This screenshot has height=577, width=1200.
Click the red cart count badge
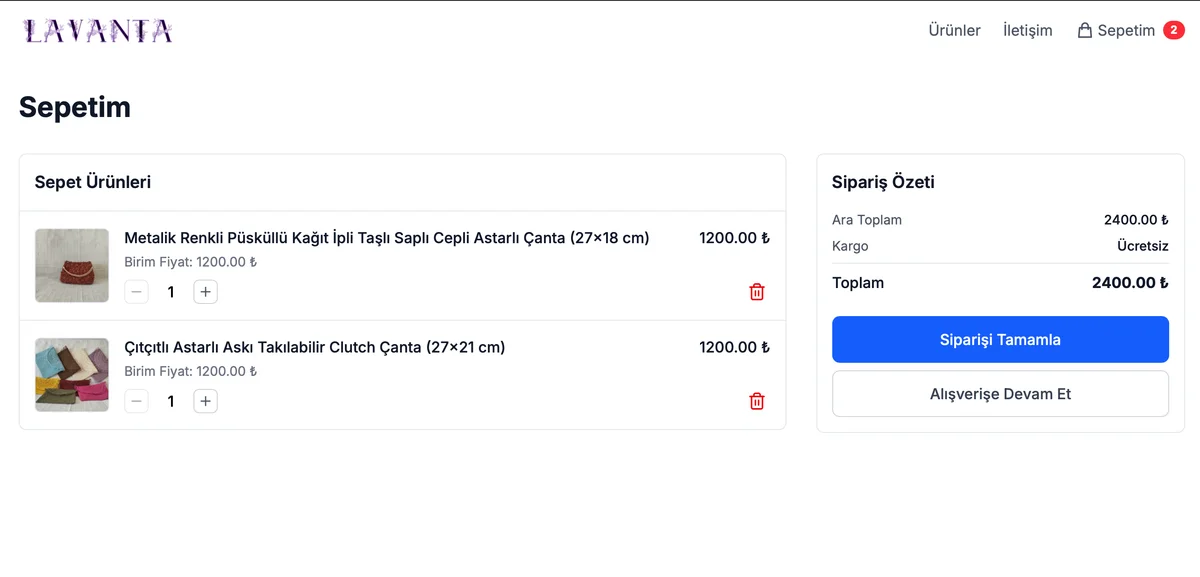(x=1173, y=30)
